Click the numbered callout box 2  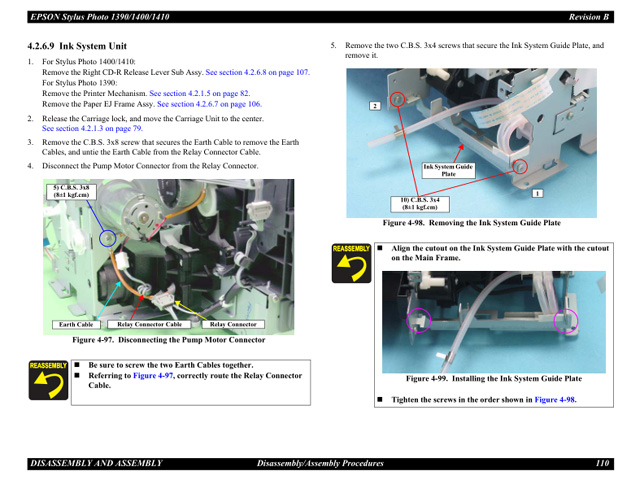click(374, 105)
